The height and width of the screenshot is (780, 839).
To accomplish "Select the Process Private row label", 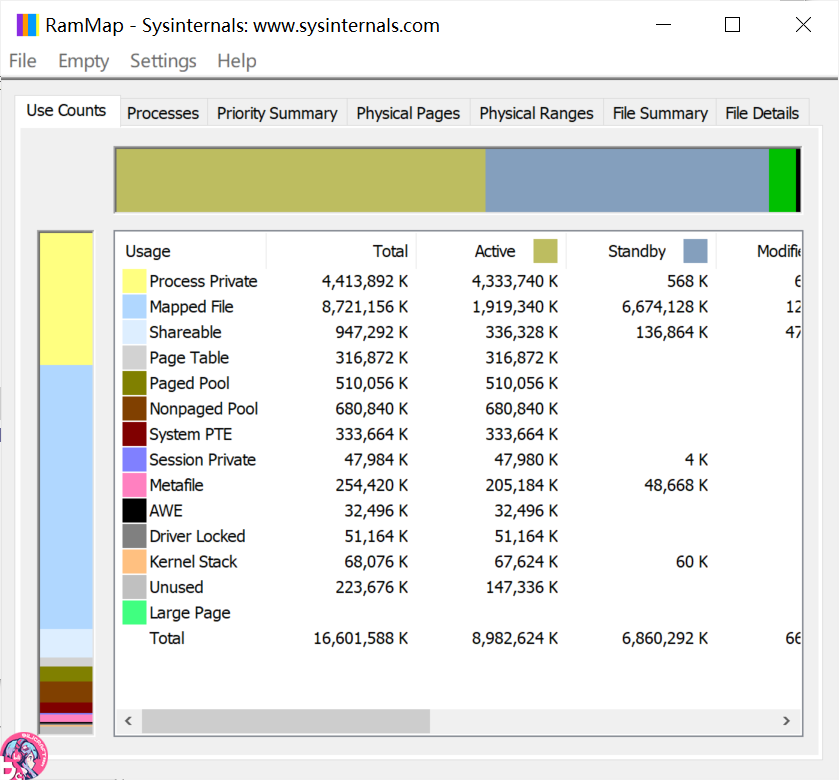I will coord(203,281).
